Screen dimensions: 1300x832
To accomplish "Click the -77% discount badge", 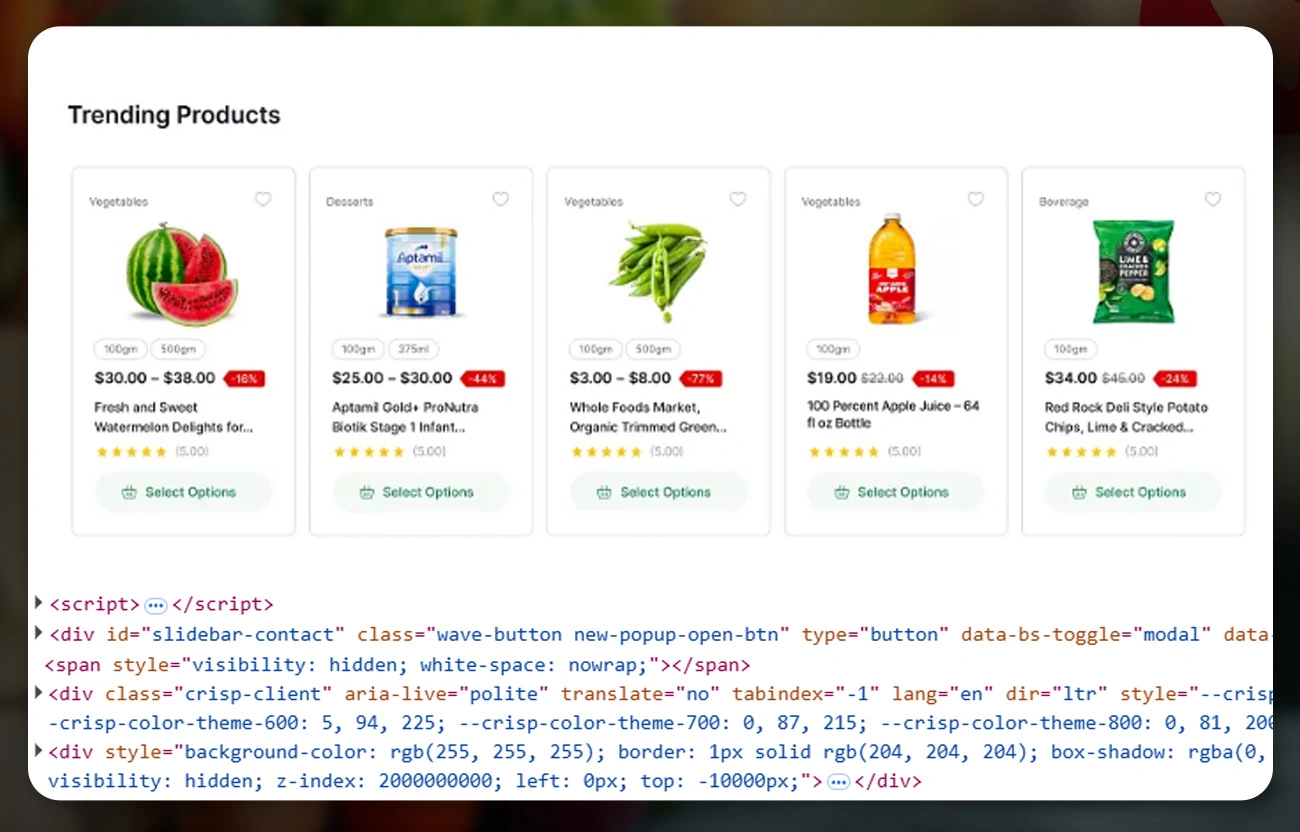I will coord(701,379).
